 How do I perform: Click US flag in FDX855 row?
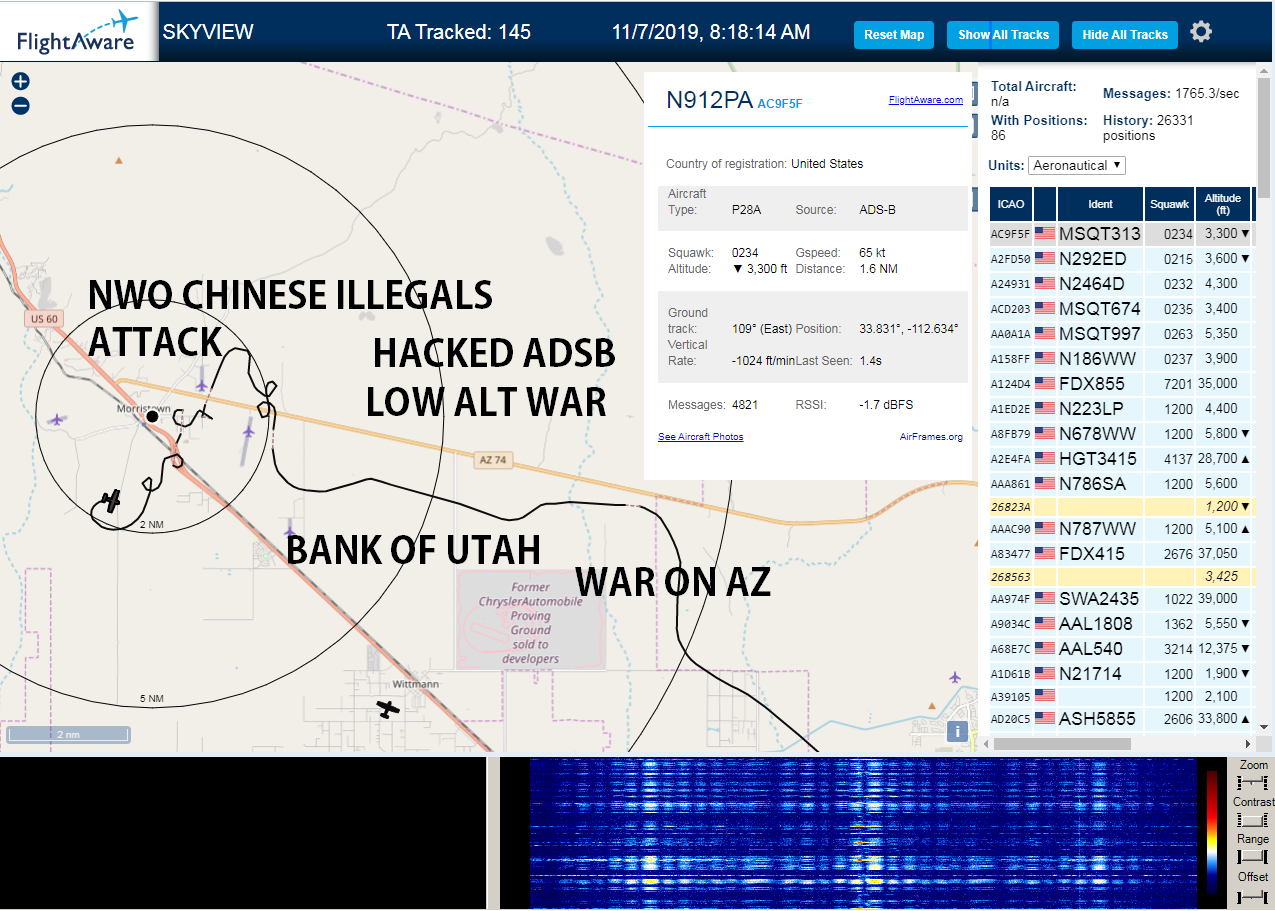coord(1045,383)
